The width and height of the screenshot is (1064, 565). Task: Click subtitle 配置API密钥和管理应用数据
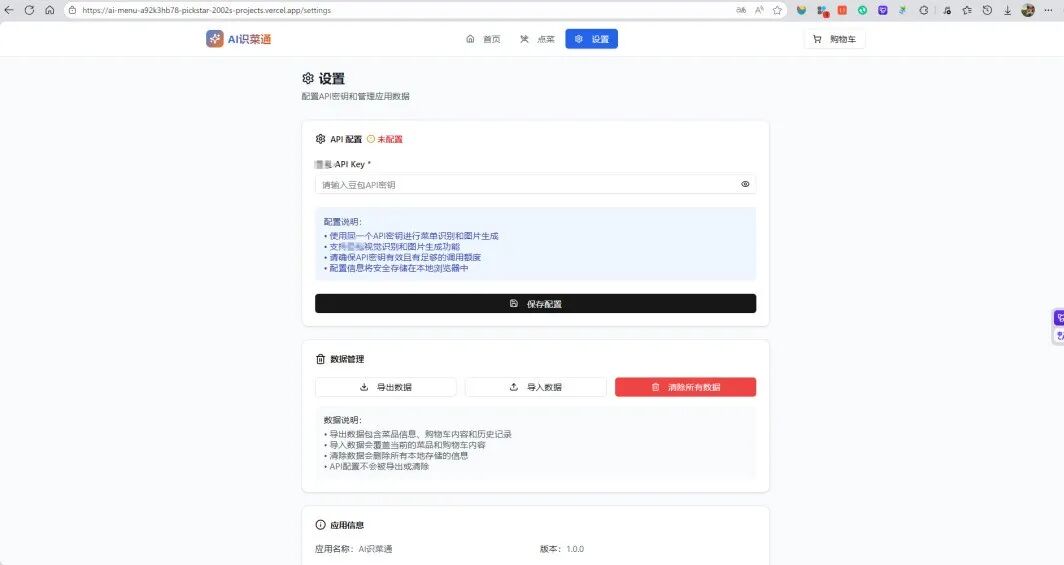[x=356, y=96]
